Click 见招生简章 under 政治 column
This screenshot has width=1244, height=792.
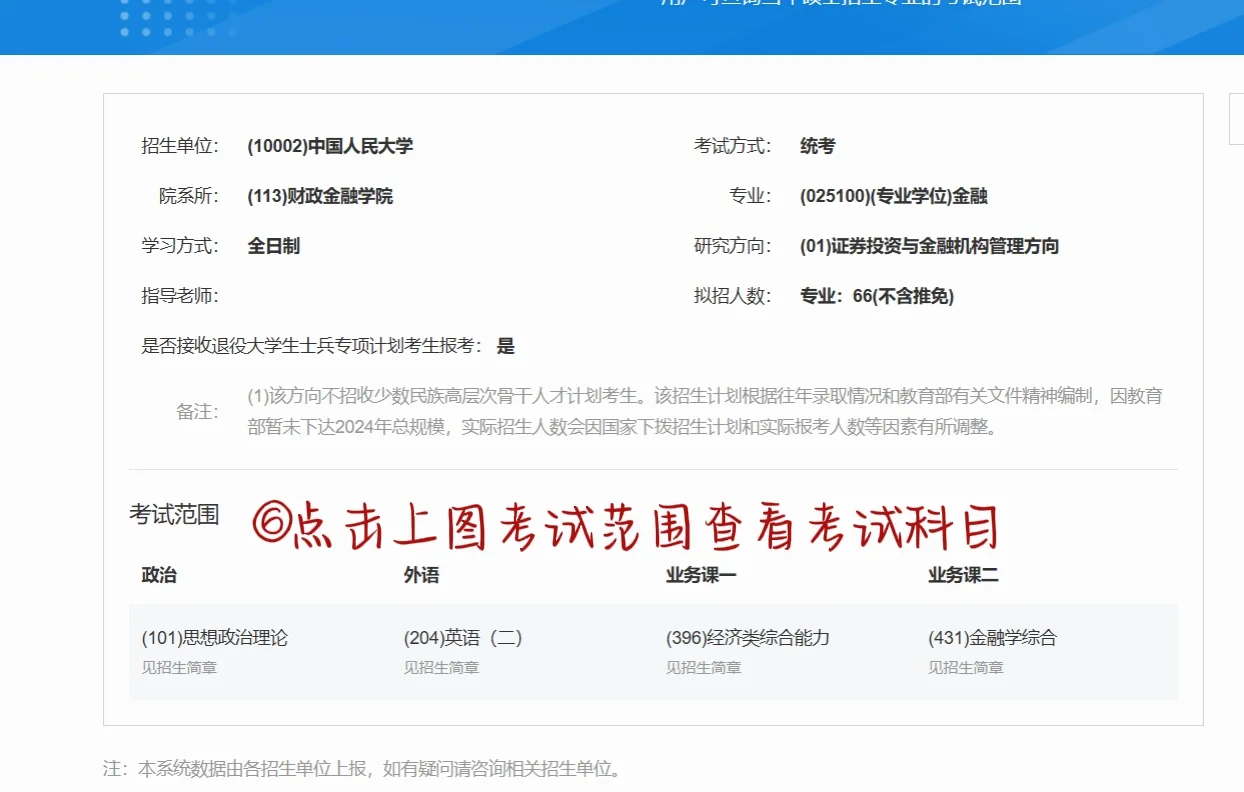click(x=176, y=667)
